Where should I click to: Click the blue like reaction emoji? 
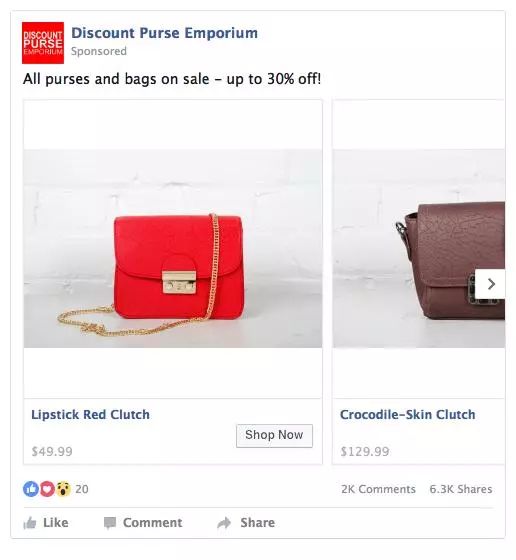[x=31, y=489]
